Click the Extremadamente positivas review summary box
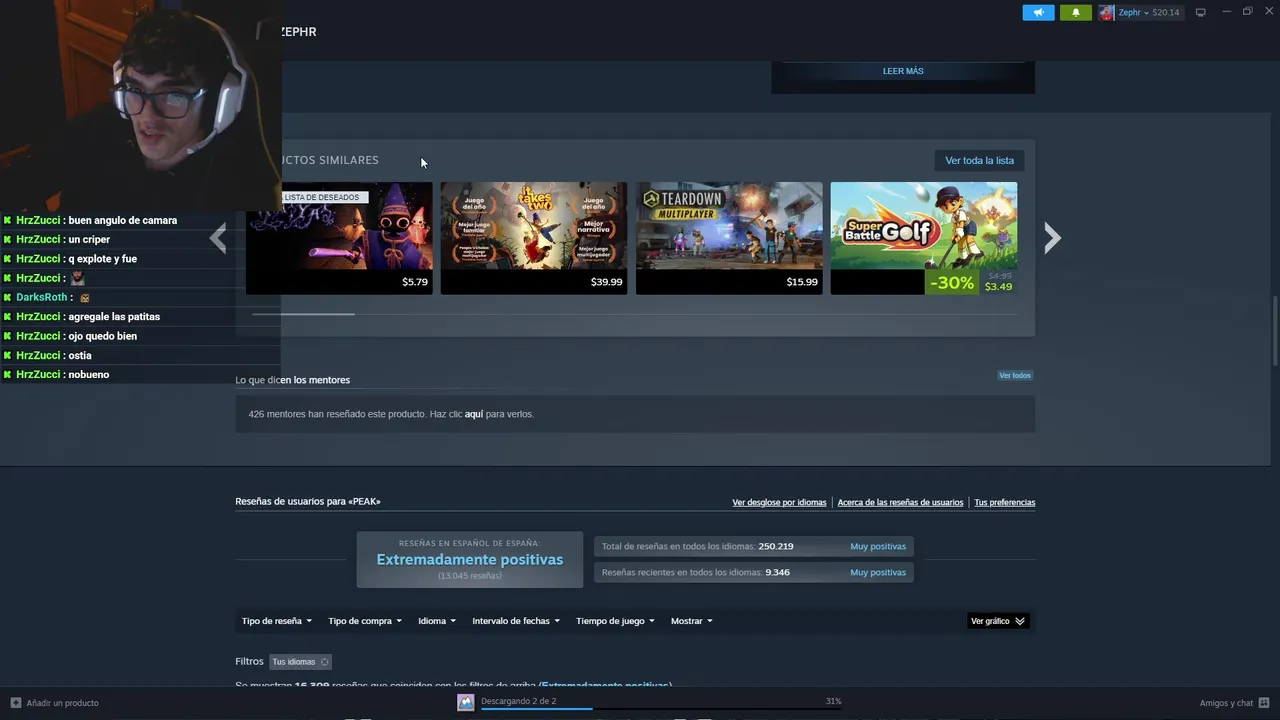 470,560
